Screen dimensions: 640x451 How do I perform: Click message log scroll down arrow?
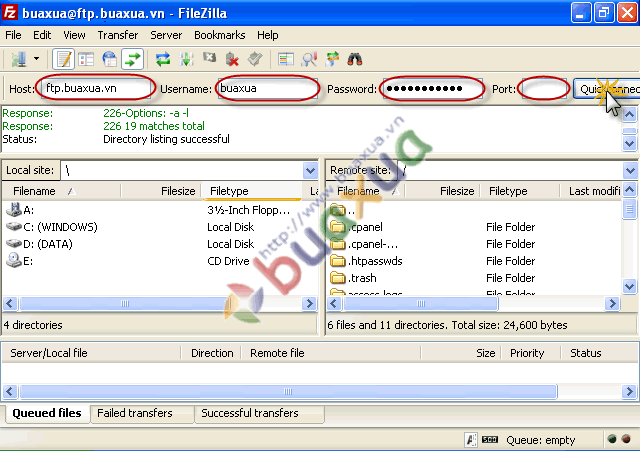click(629, 143)
